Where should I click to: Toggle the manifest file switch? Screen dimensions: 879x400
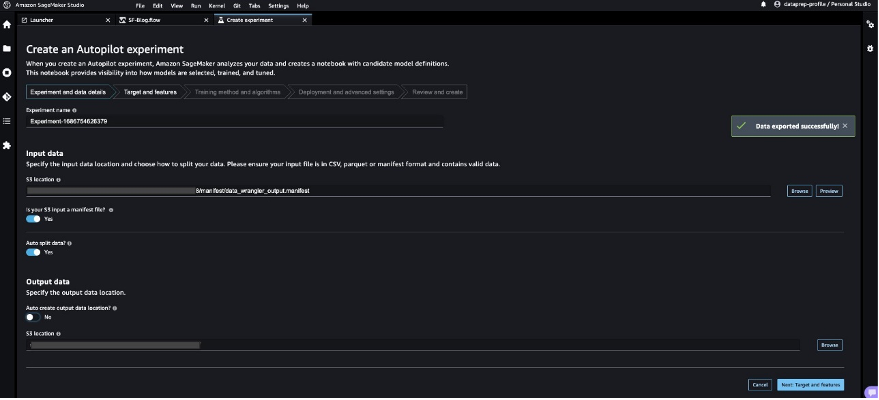(33, 219)
